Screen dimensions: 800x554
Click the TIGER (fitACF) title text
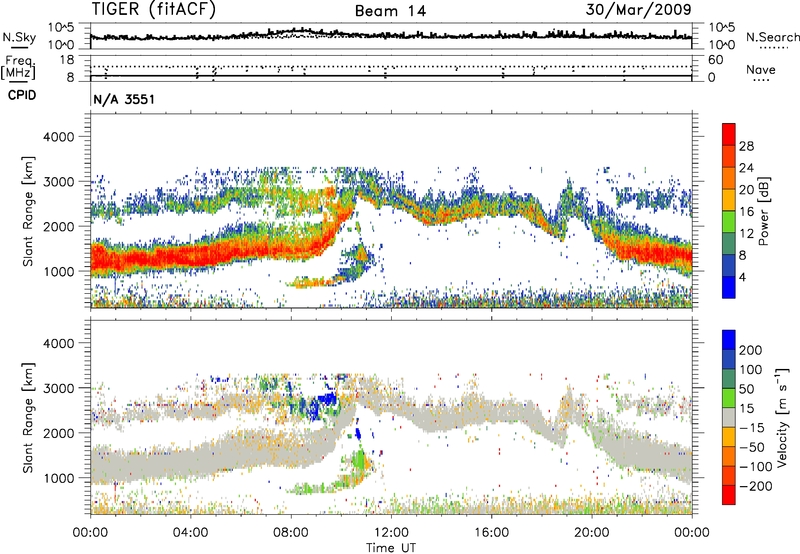(x=154, y=10)
